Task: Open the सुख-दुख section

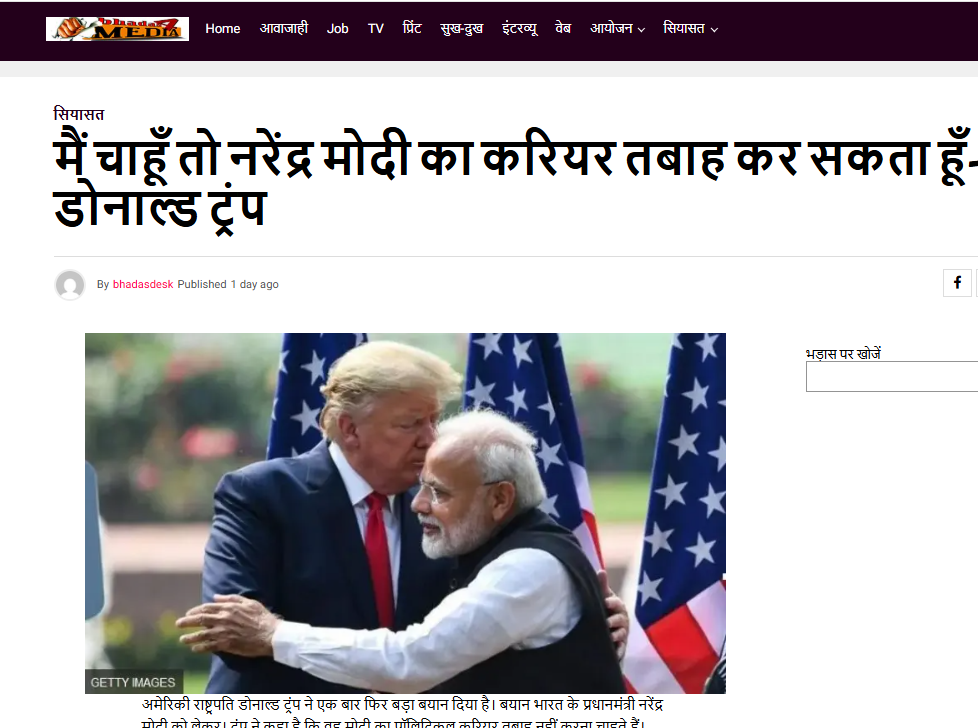Action: click(462, 29)
